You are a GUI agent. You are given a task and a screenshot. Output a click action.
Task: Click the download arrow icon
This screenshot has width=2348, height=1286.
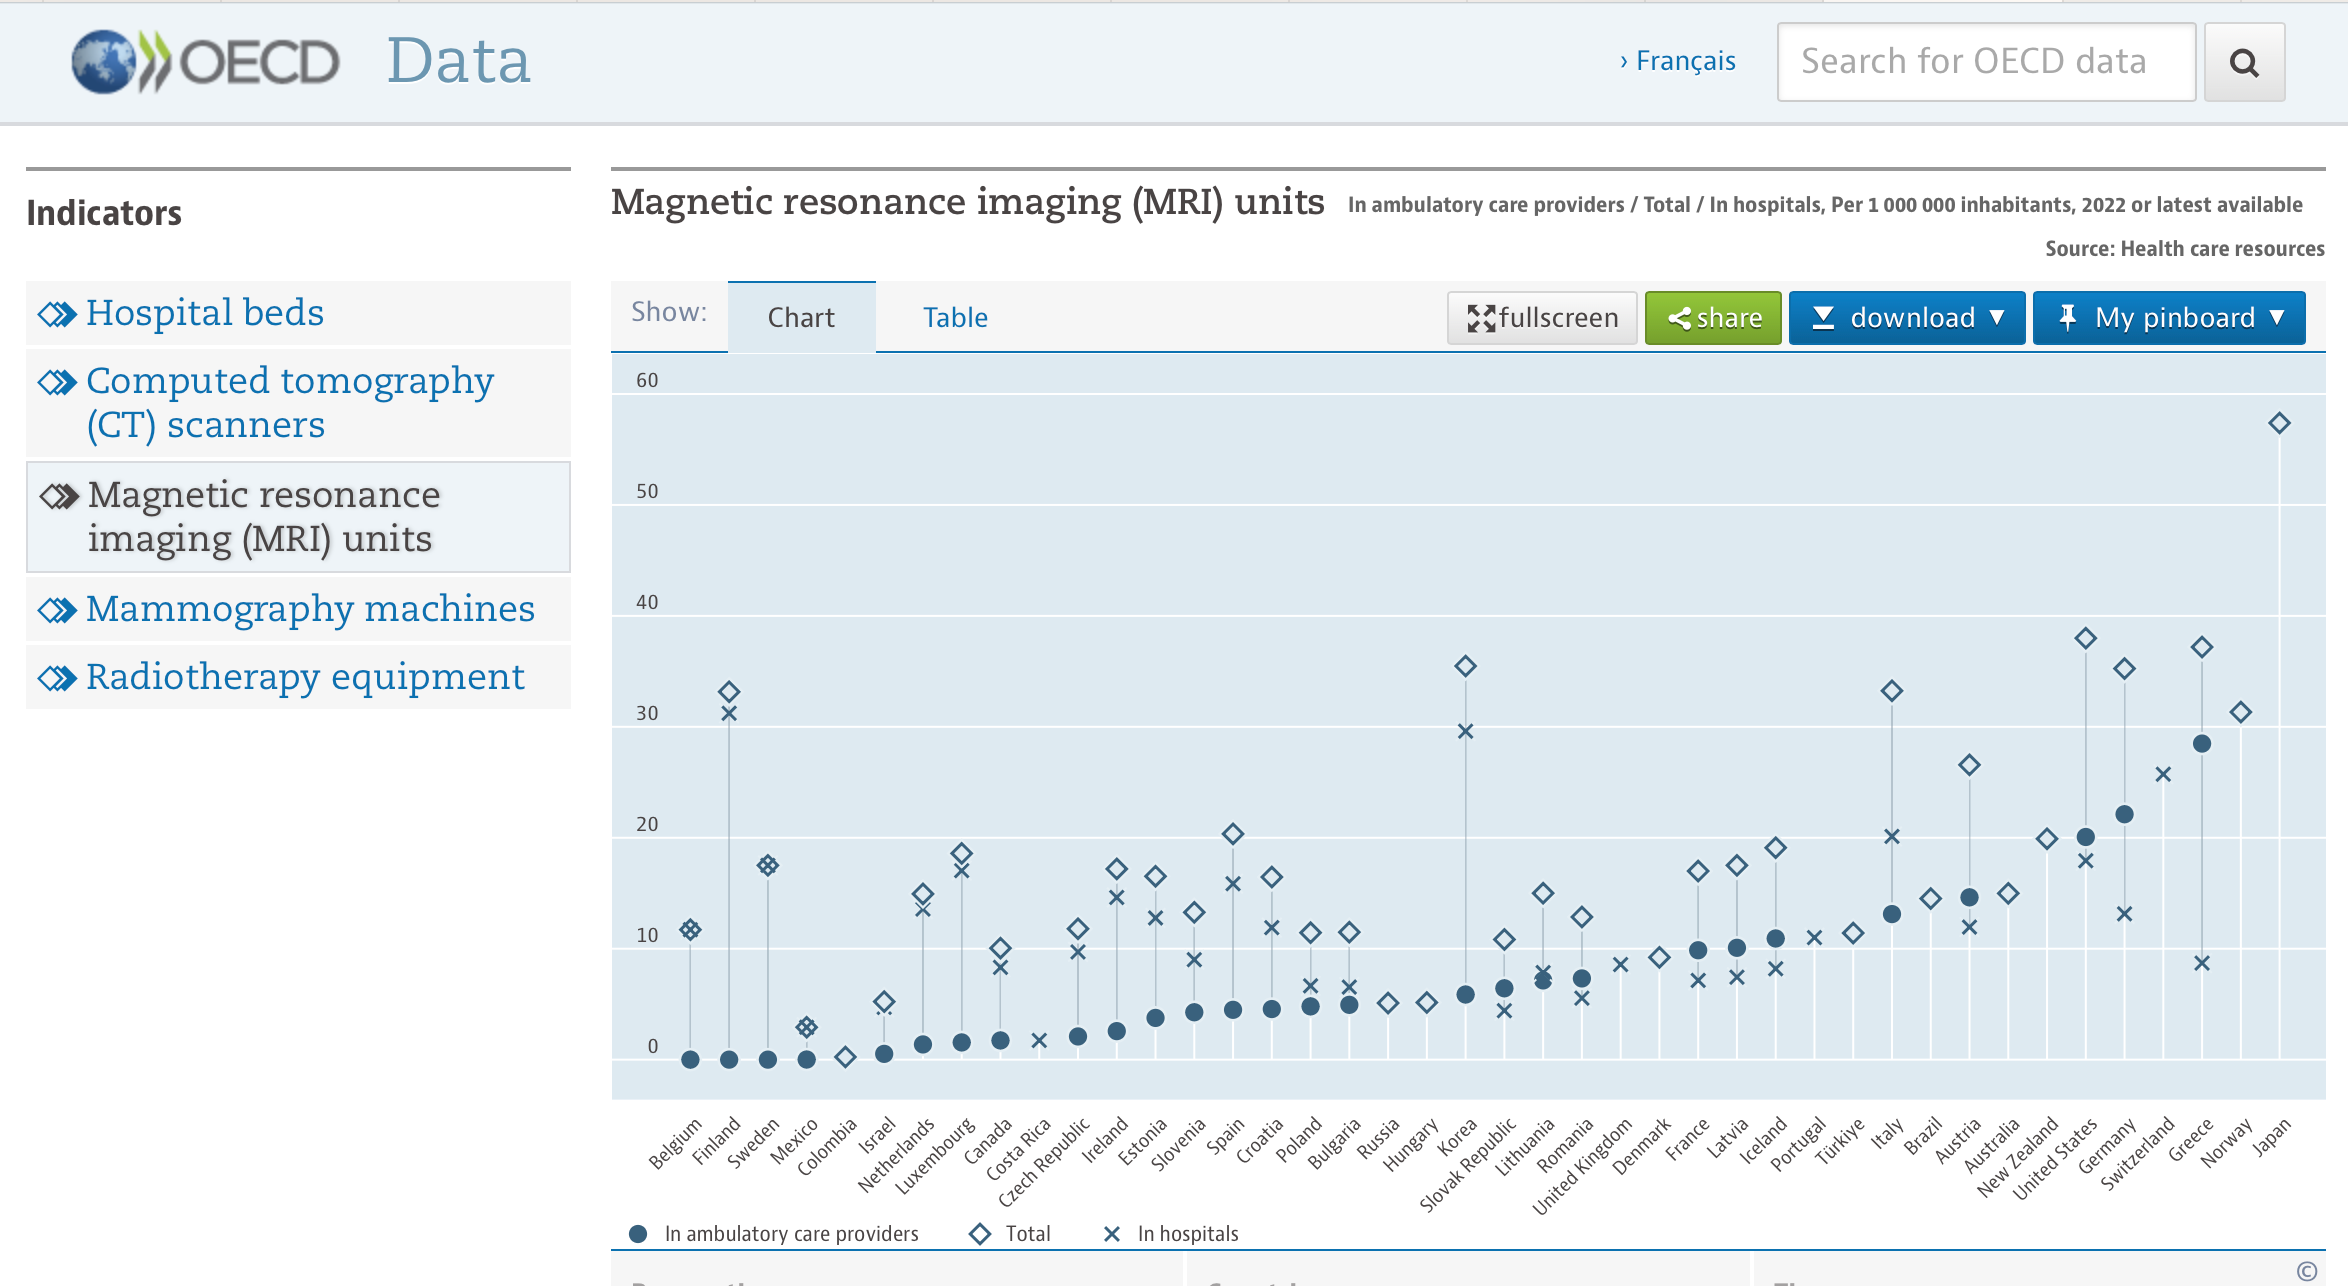tap(1823, 318)
